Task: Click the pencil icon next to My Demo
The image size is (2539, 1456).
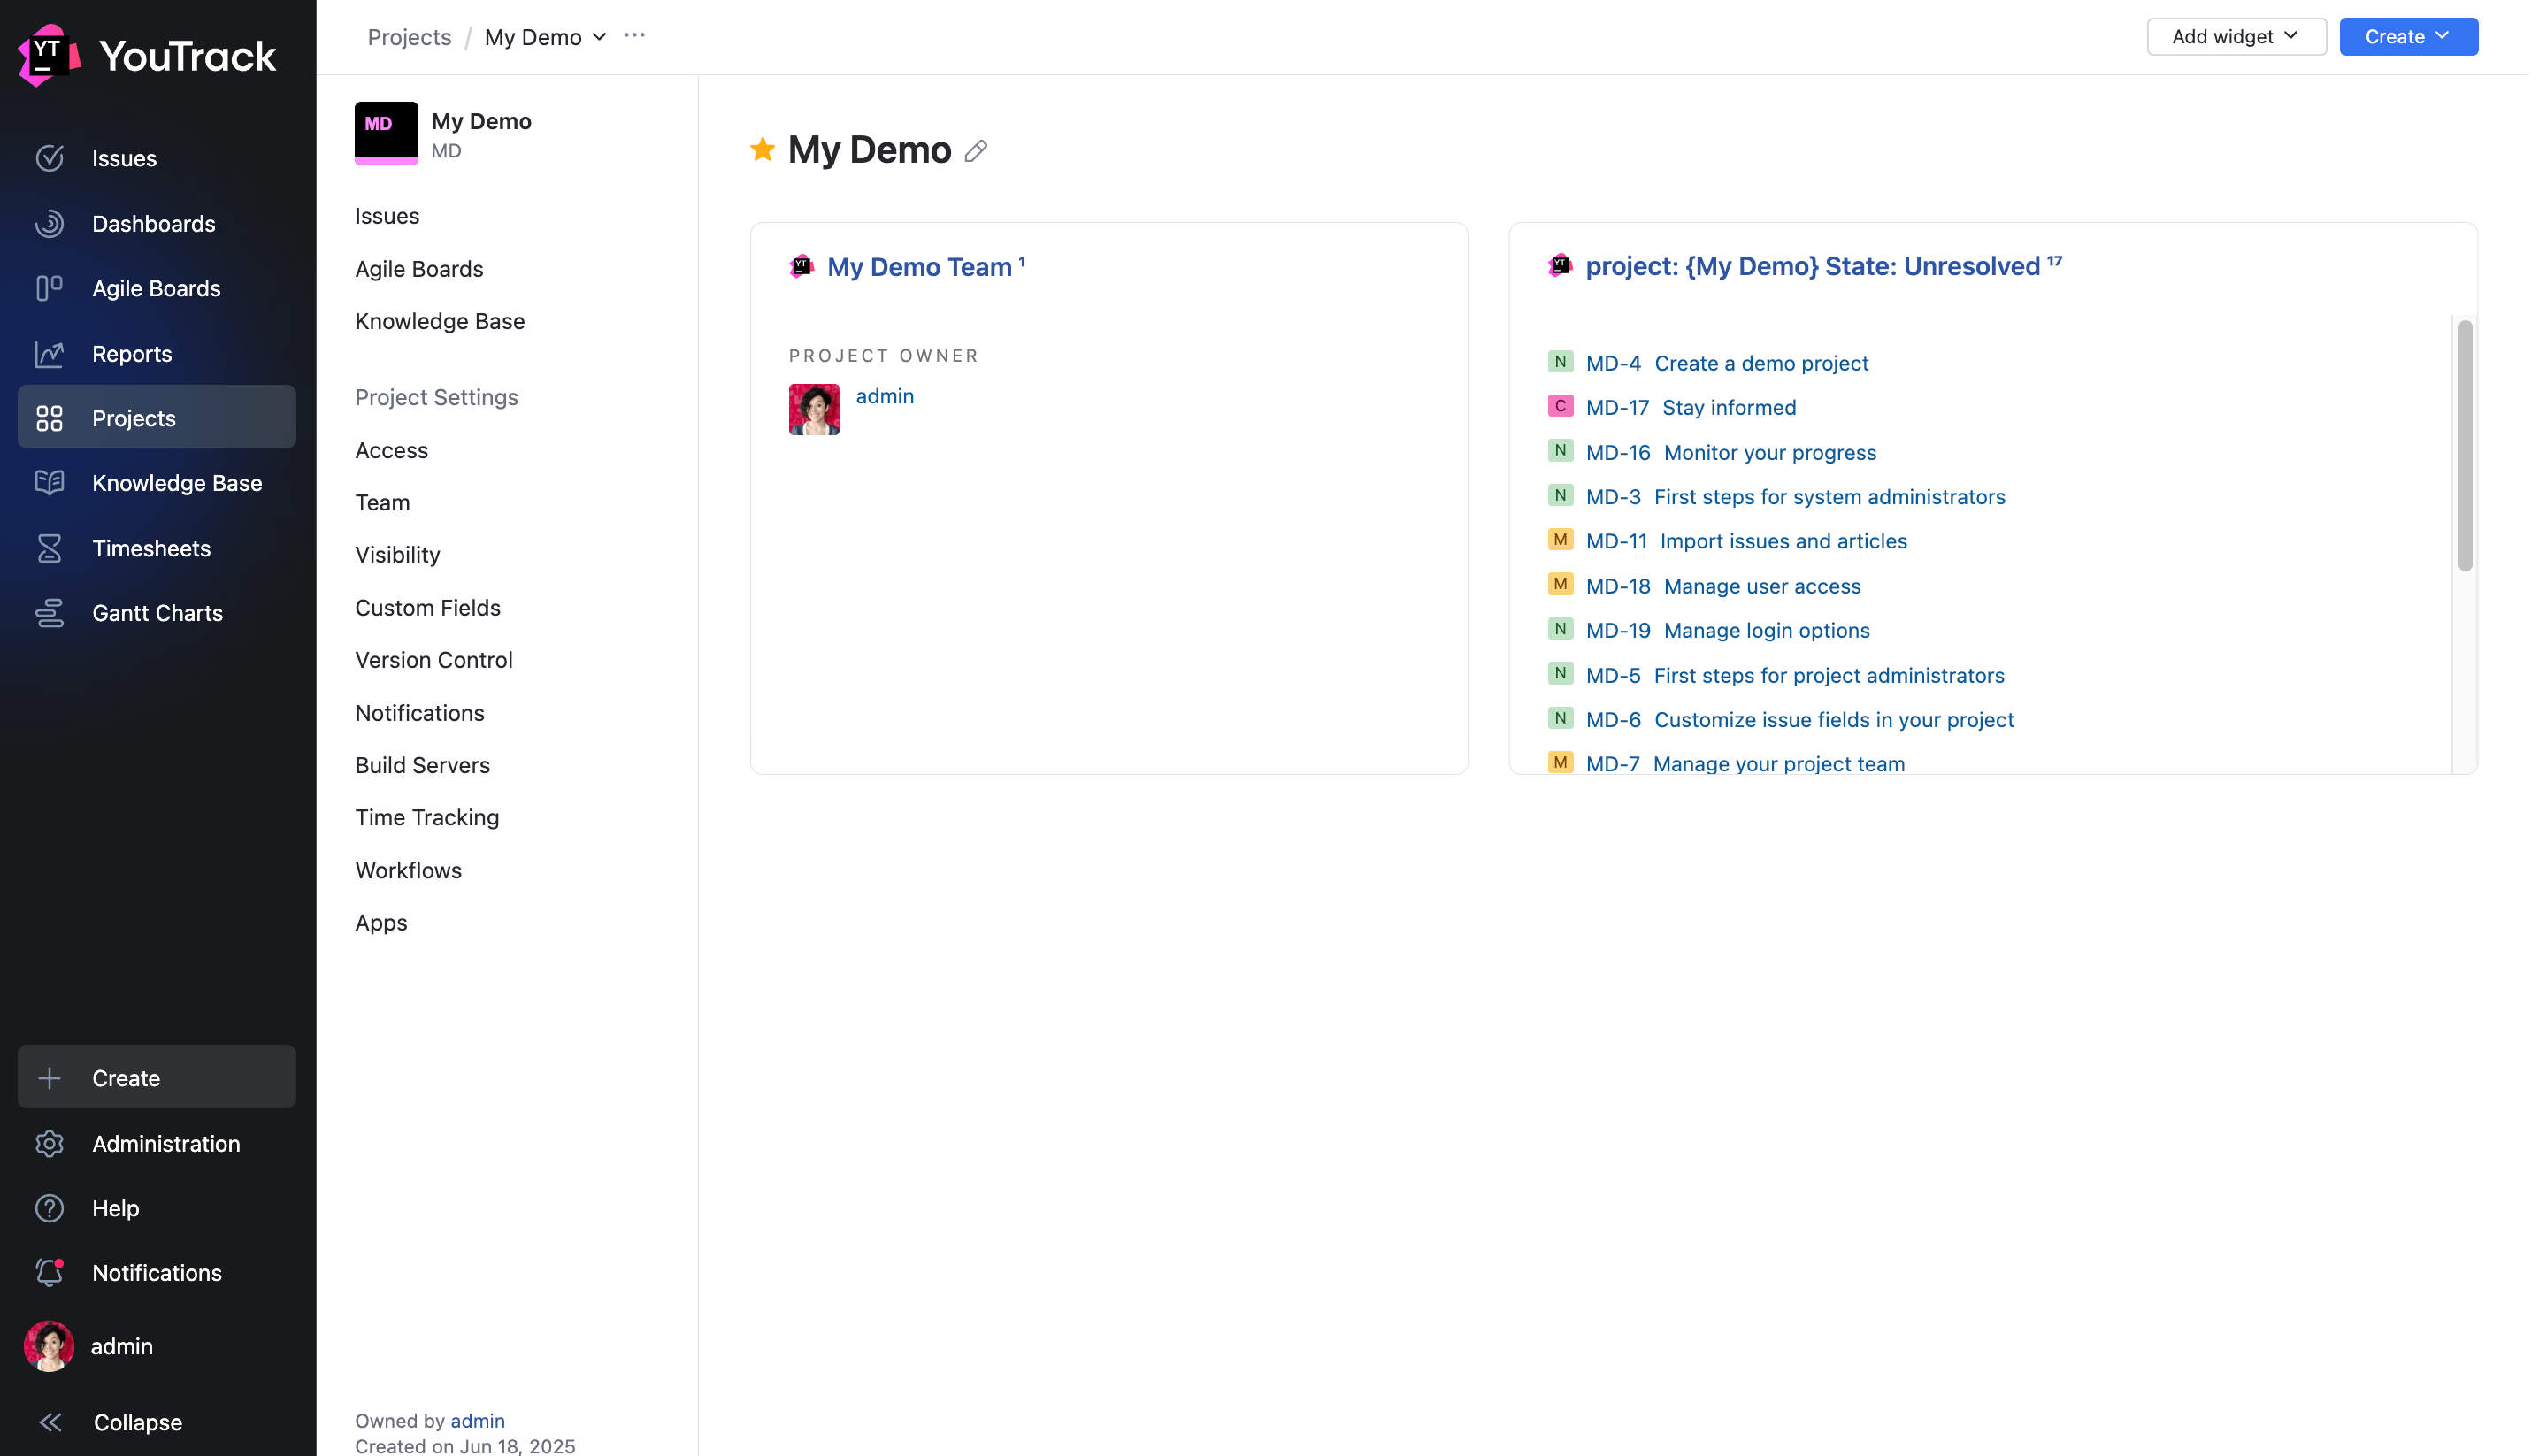Action: tap(977, 151)
